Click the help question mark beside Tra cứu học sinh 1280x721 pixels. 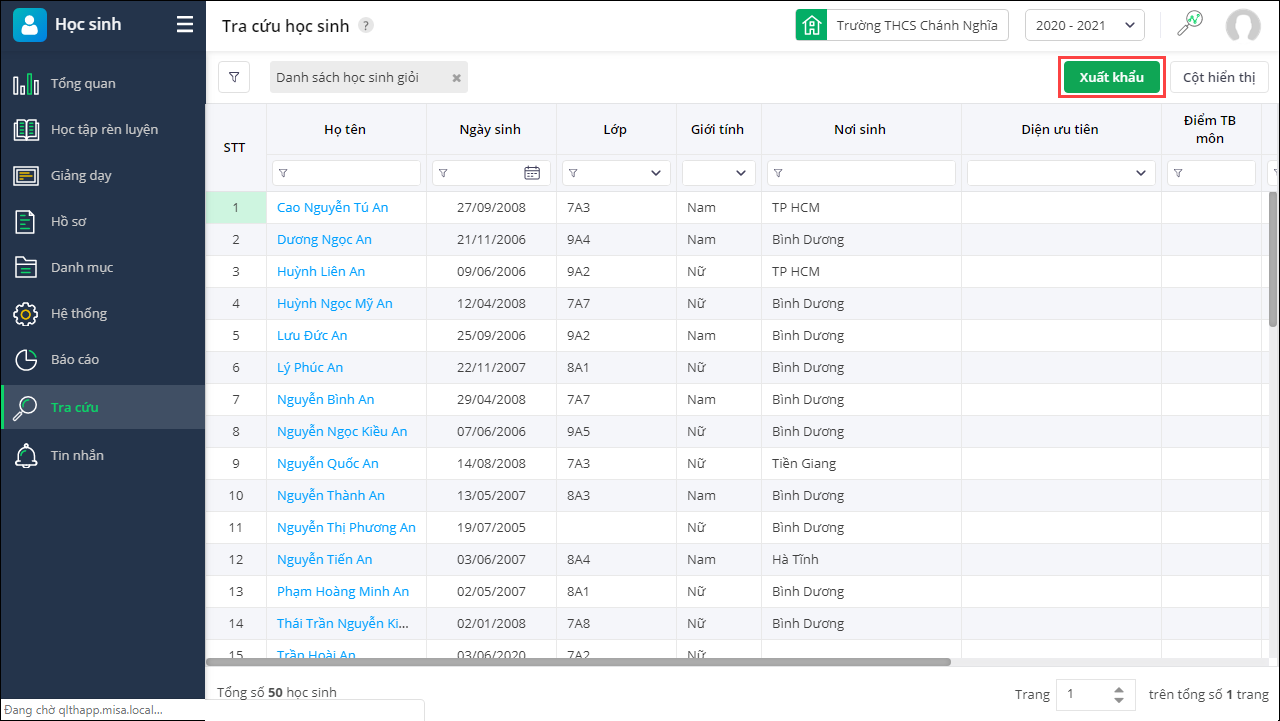[x=366, y=26]
